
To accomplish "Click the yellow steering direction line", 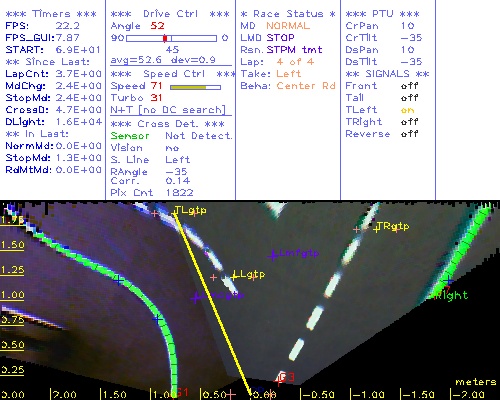I will click(212, 303).
